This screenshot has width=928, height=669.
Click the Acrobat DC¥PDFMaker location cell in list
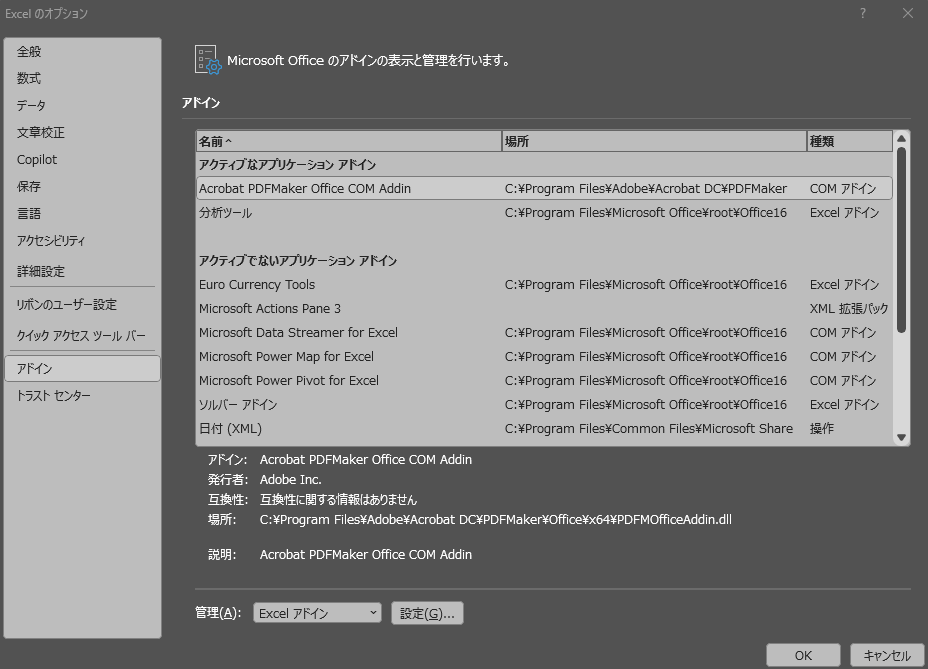coord(646,188)
